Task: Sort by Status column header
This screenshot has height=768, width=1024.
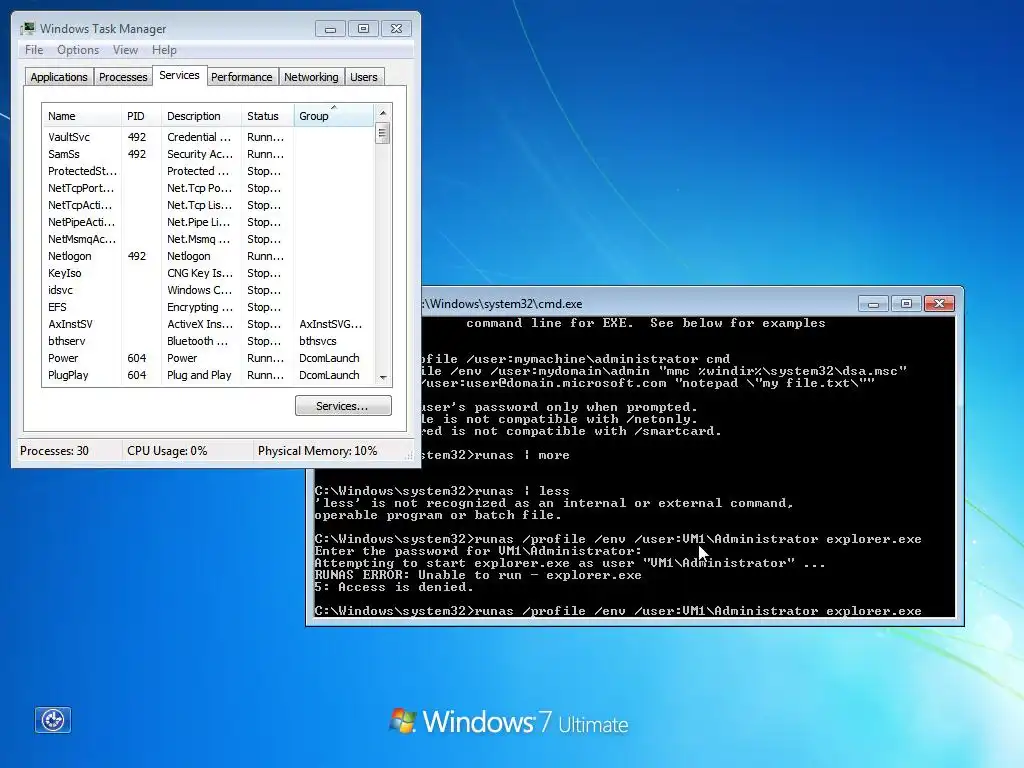Action: click(x=268, y=116)
